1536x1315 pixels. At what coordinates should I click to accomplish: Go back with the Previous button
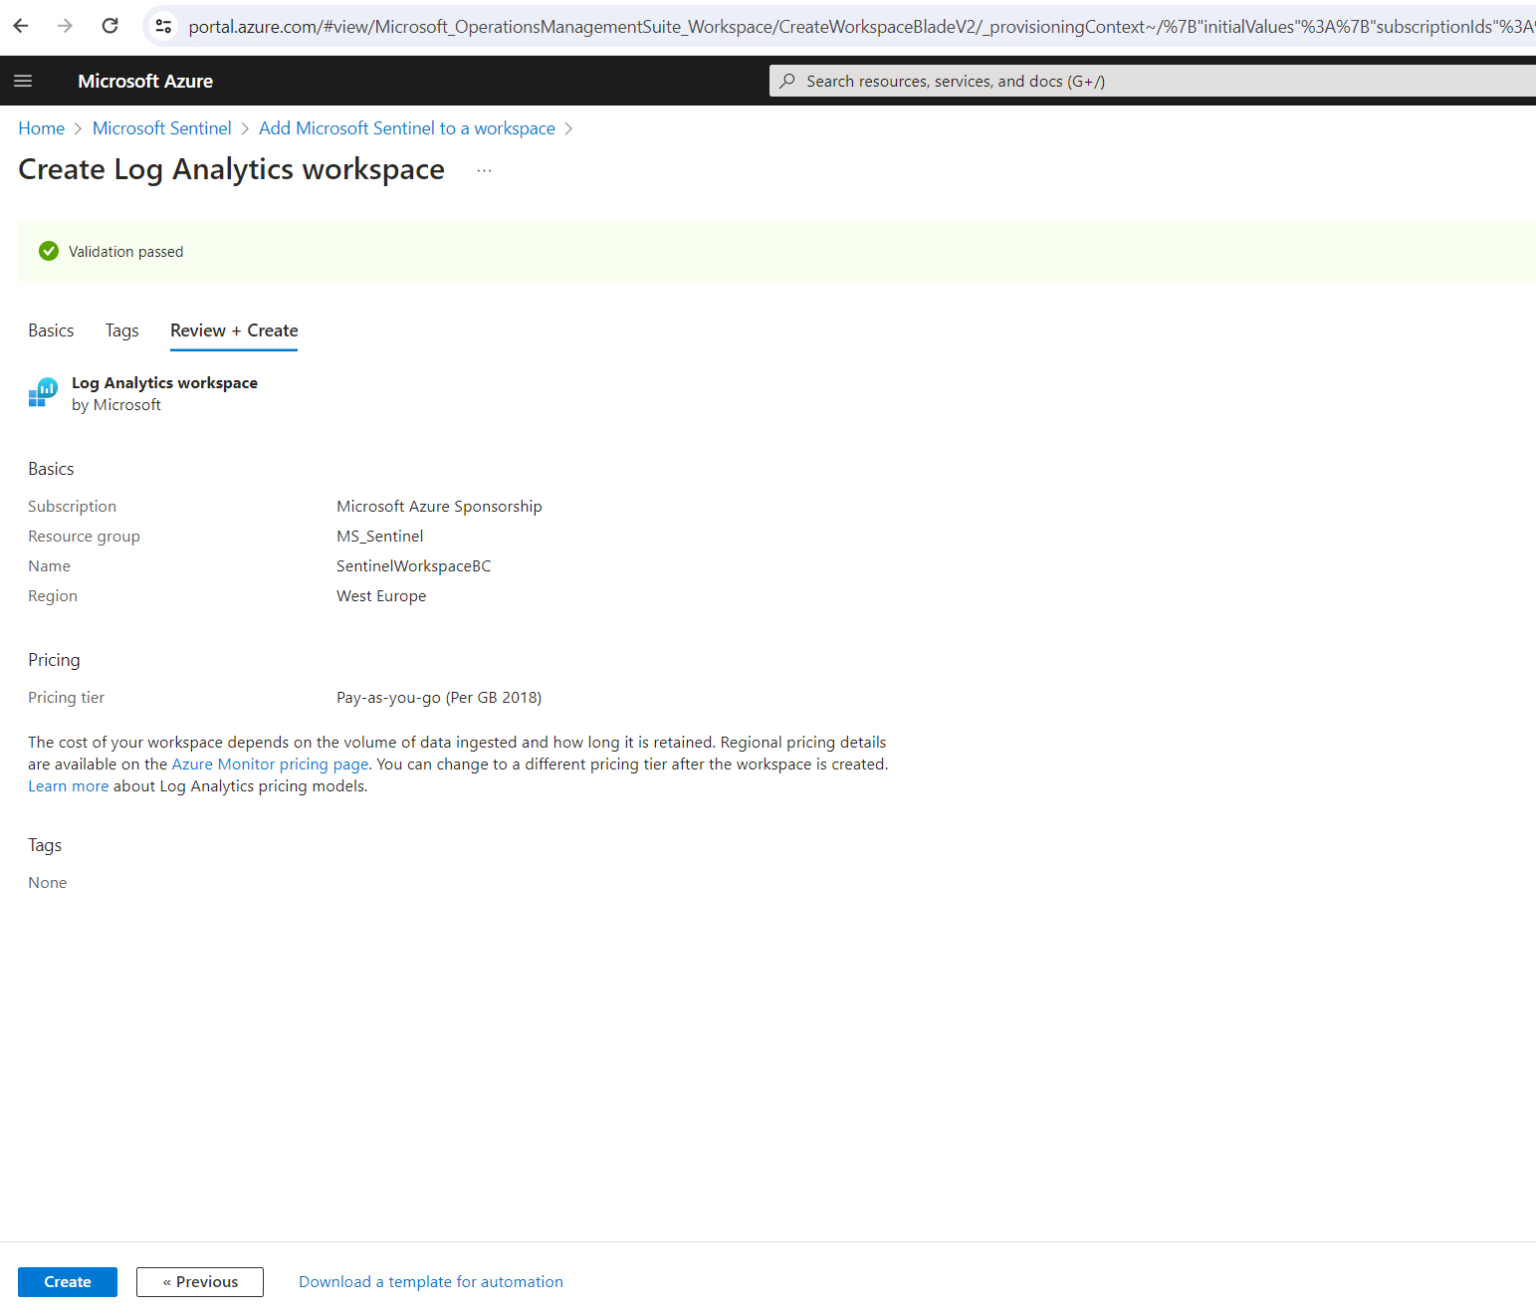(x=200, y=1282)
